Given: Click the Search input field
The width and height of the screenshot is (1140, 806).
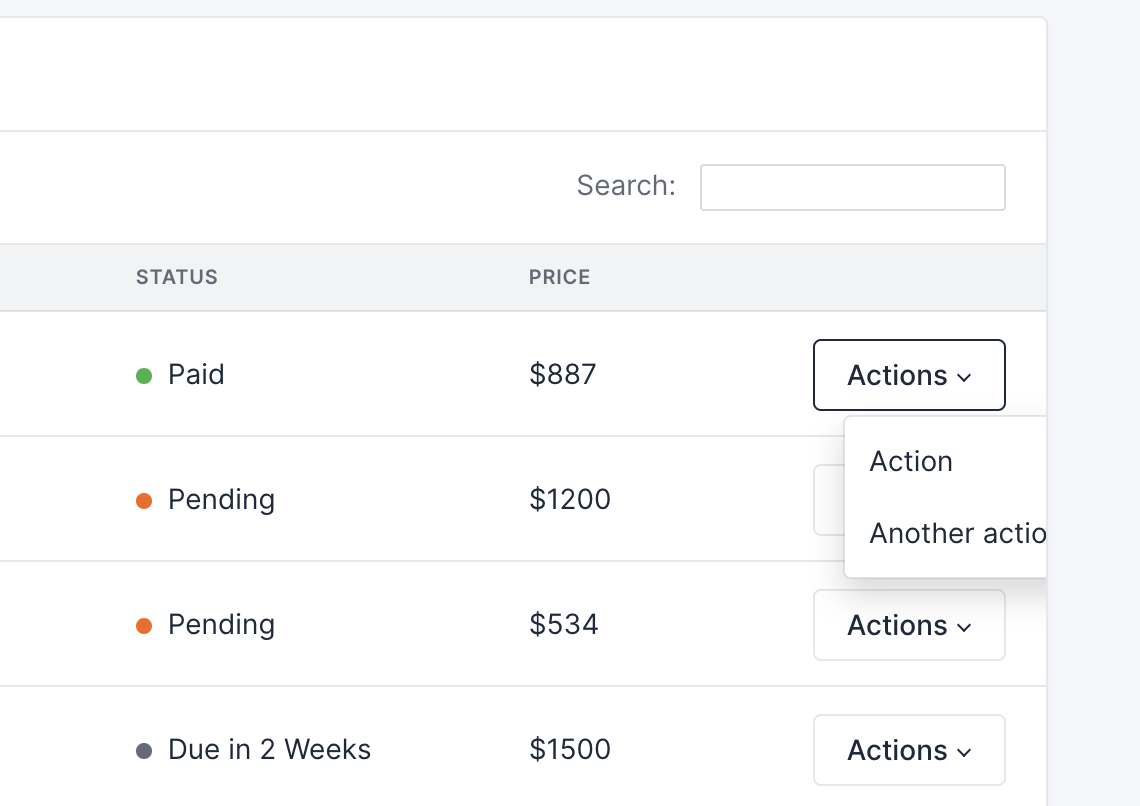Looking at the screenshot, I should [852, 188].
